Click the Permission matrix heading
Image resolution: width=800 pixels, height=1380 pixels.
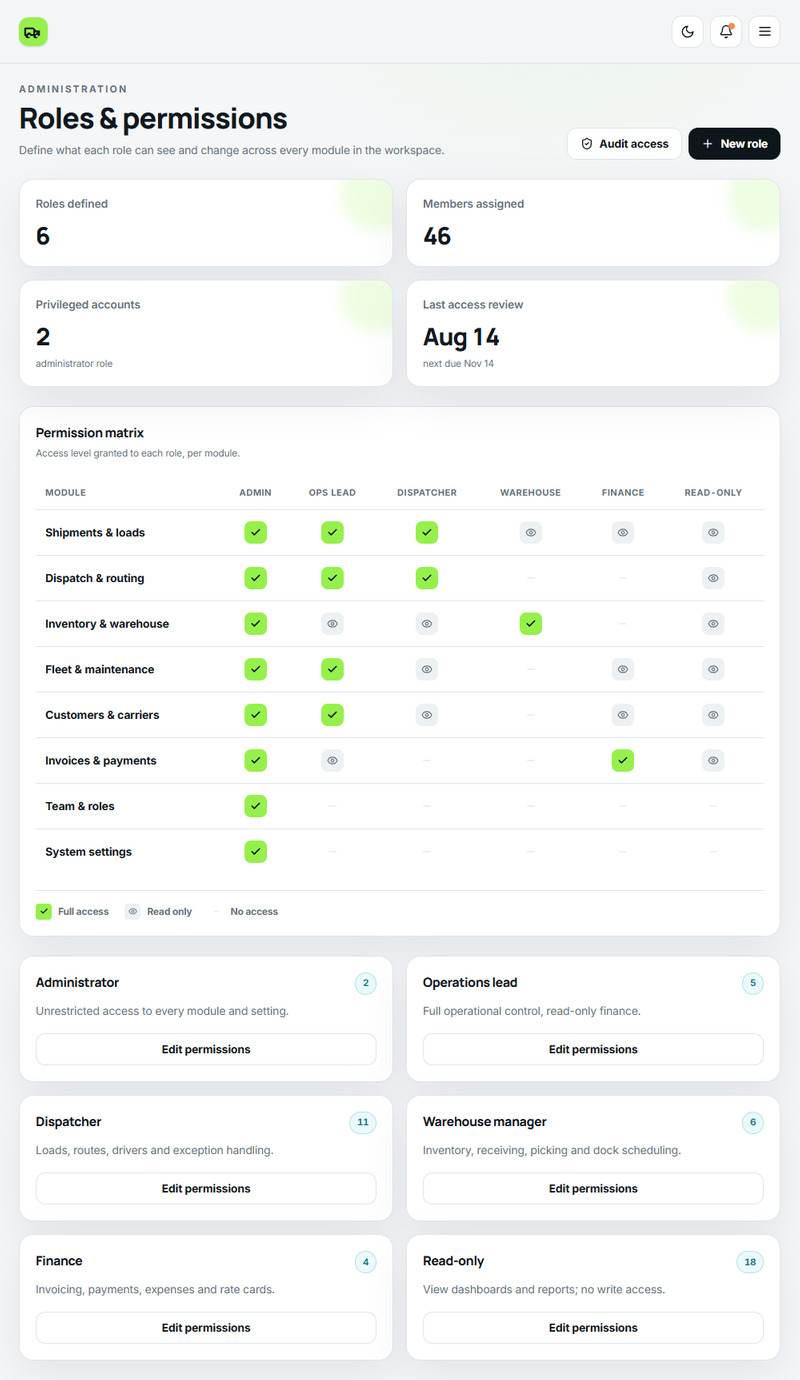90,433
